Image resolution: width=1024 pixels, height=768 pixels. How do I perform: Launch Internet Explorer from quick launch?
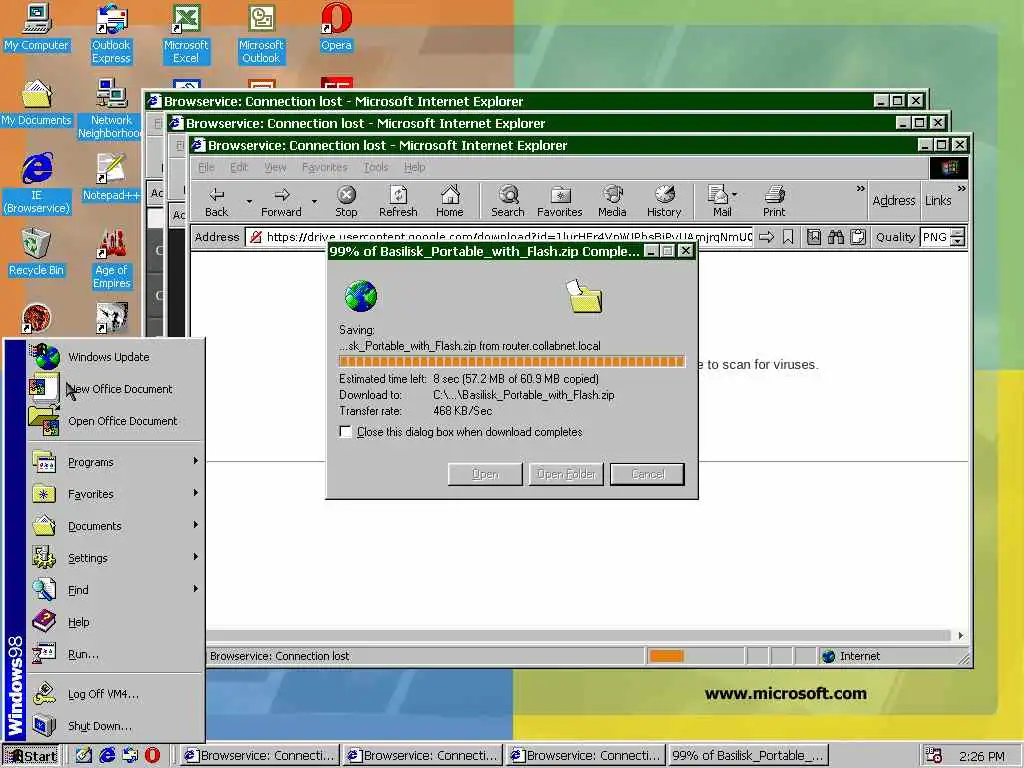coord(107,755)
